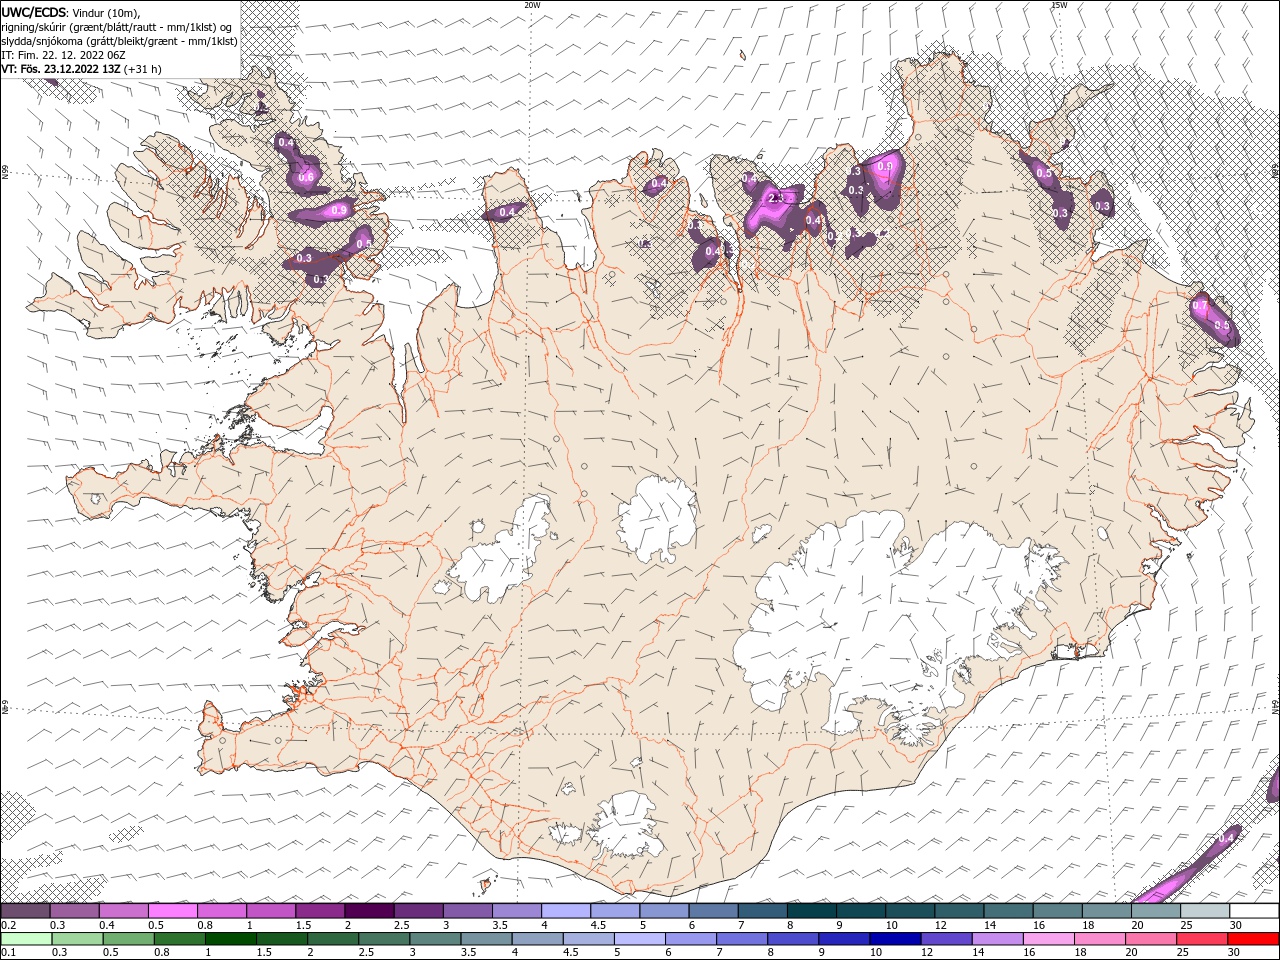
Task: Select the grey 0.2 swatch in the snow legend
Action: click(25, 911)
